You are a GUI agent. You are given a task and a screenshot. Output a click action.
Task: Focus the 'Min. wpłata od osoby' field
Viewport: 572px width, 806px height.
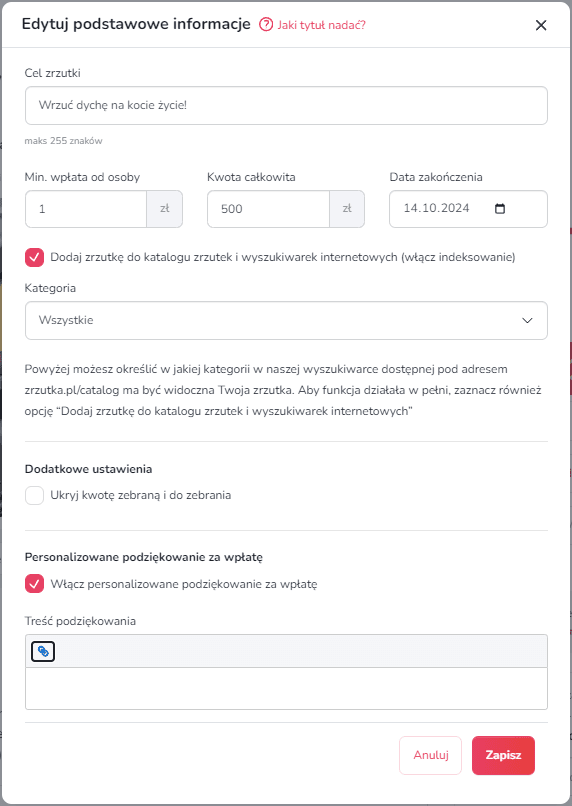86,209
